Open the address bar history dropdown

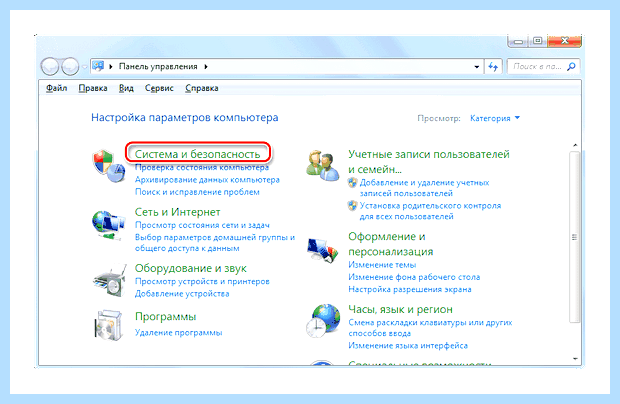(x=477, y=67)
